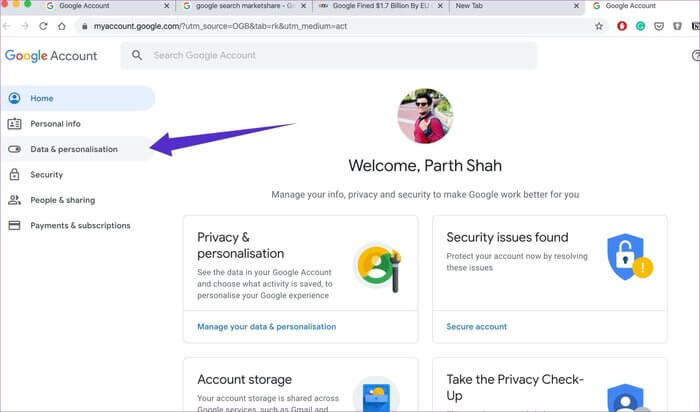This screenshot has height=412, width=700.
Task: Click the Welcome, Parth Shah heading
Action: click(425, 166)
